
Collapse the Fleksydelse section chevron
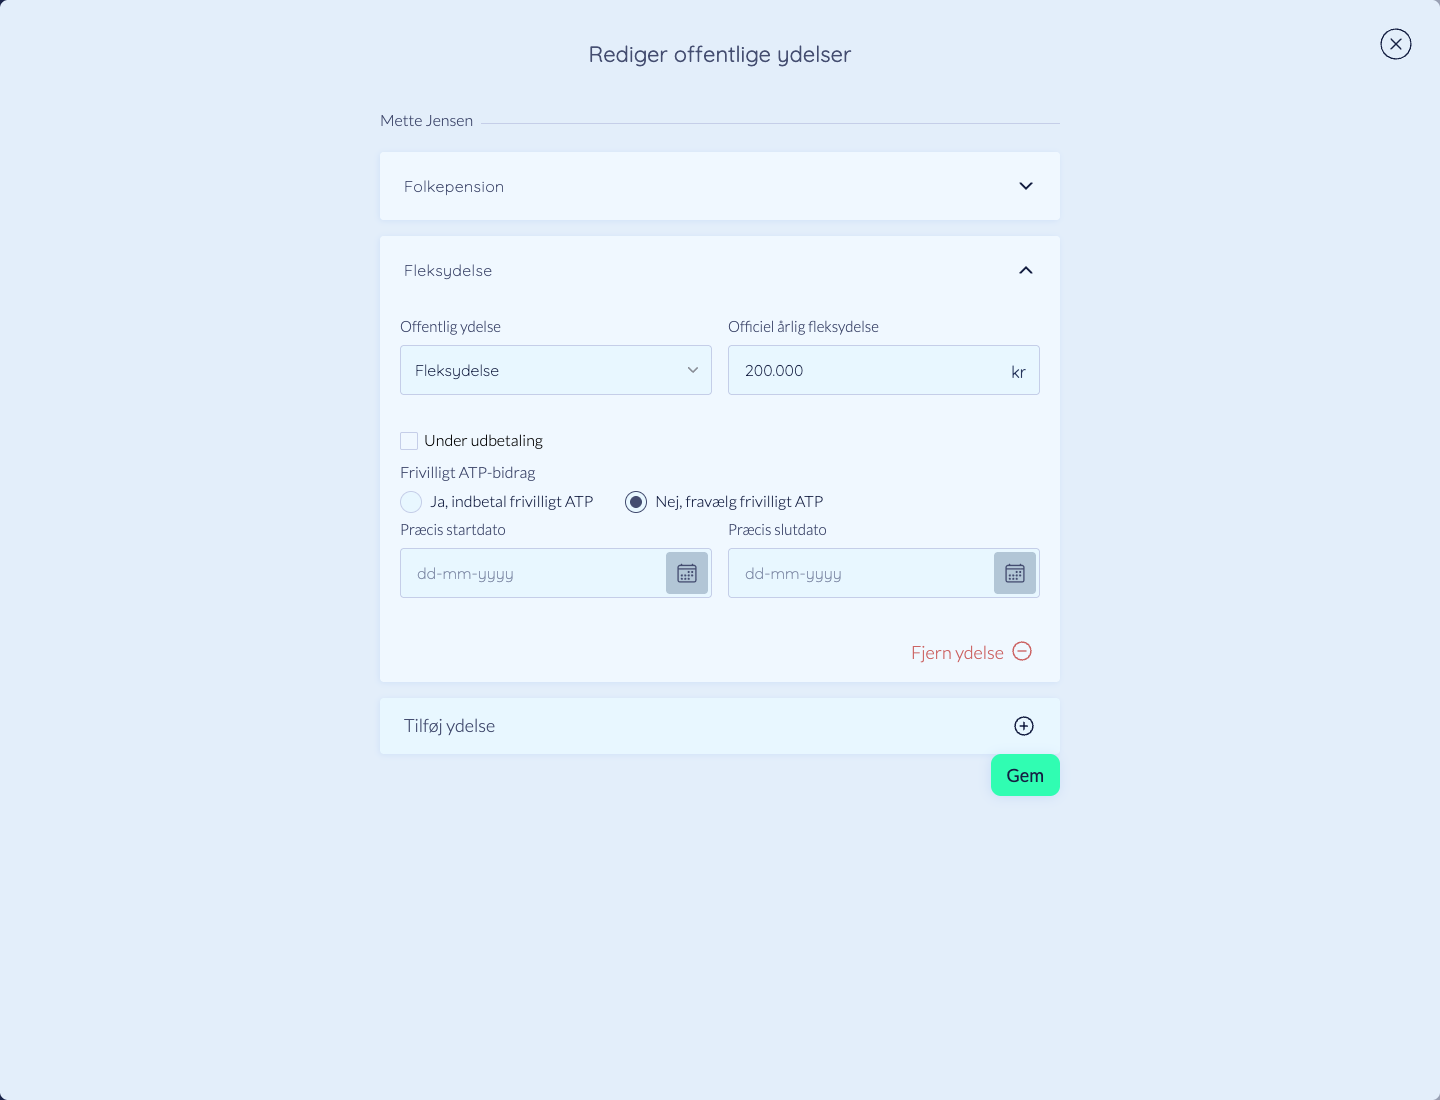(x=1026, y=270)
